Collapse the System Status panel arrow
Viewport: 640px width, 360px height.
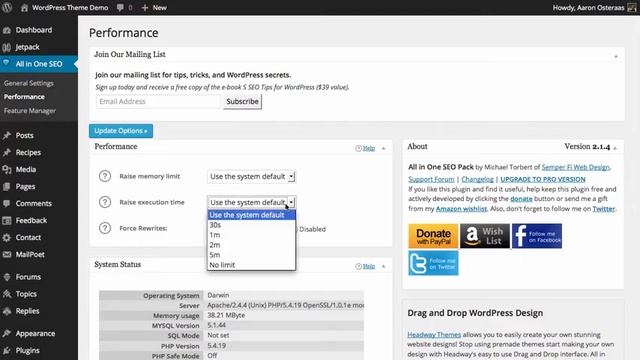pos(384,266)
